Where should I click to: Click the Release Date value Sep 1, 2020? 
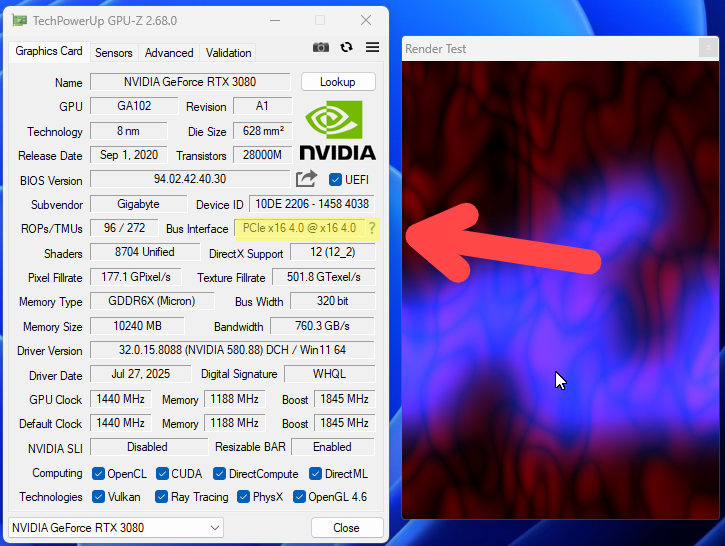(129, 155)
